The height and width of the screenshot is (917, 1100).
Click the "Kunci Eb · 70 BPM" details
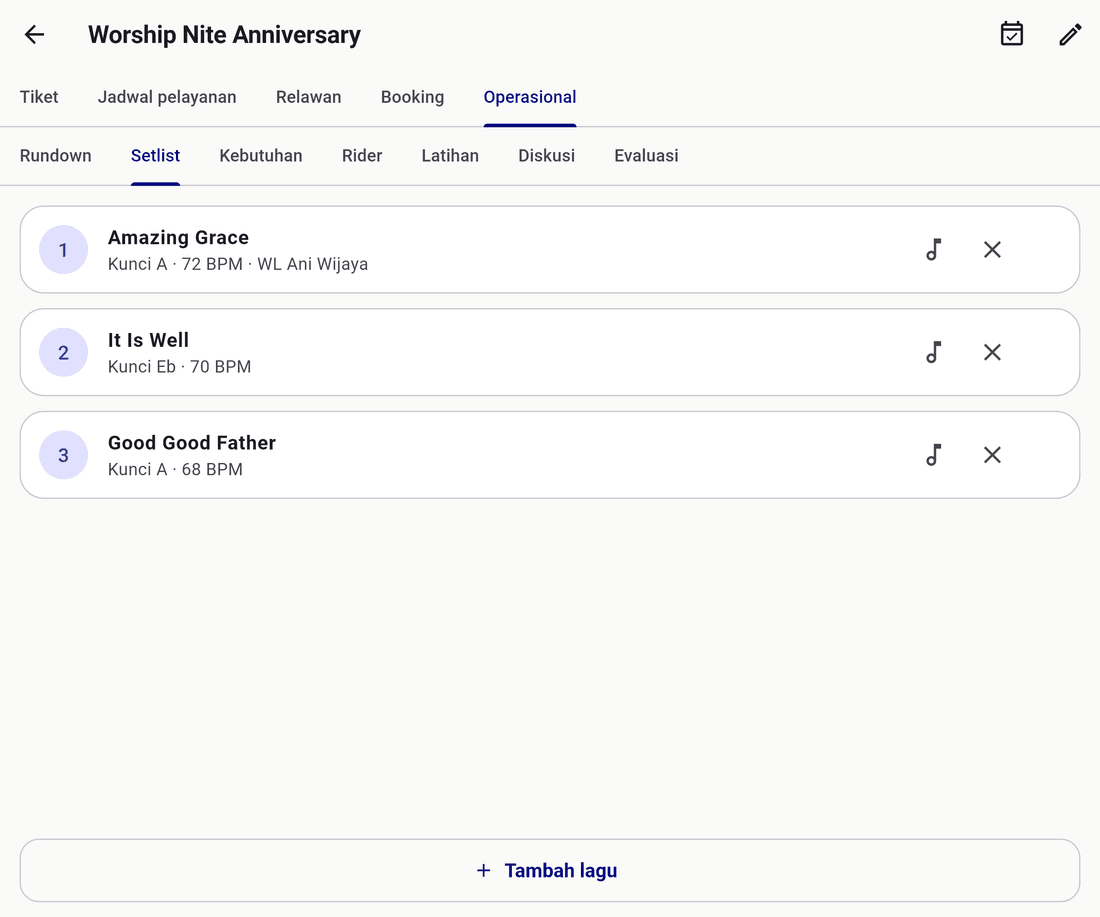coord(180,367)
